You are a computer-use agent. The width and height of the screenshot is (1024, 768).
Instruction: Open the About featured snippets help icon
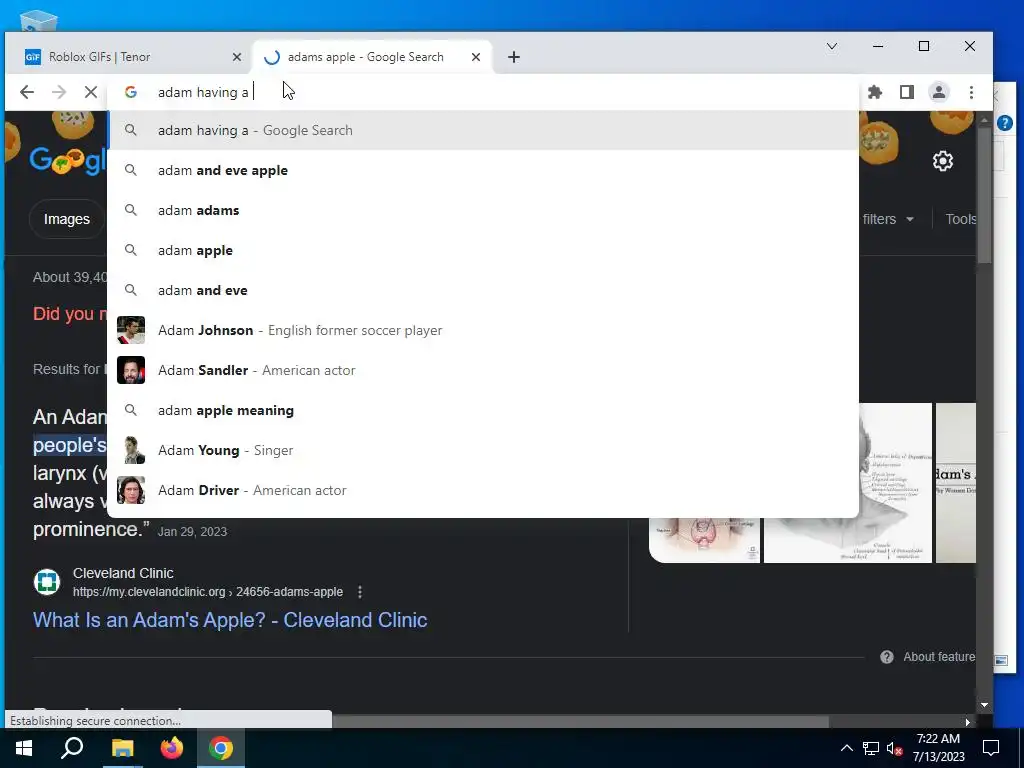pos(886,657)
